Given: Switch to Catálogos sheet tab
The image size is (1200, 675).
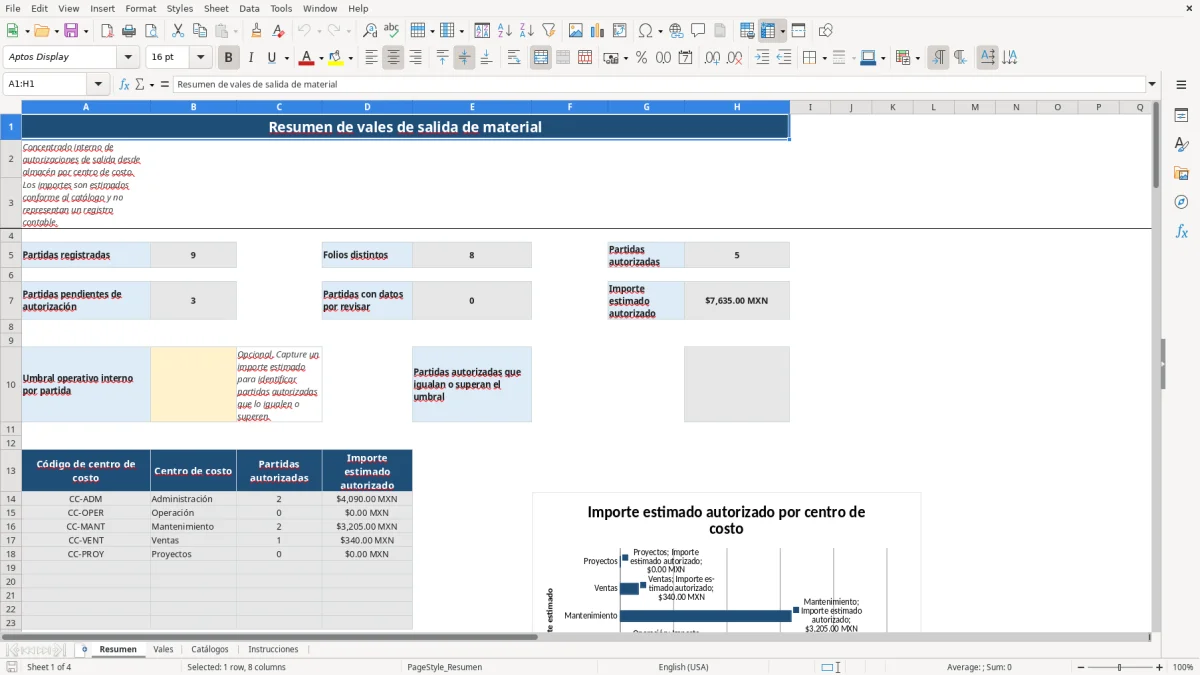Looking at the screenshot, I should pos(210,649).
